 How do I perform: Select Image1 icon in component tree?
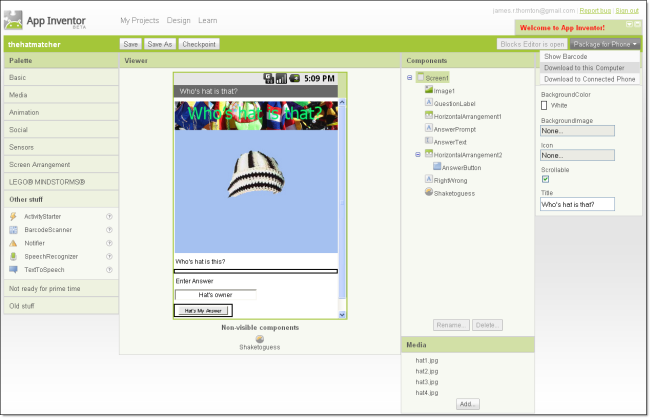[x=428, y=90]
